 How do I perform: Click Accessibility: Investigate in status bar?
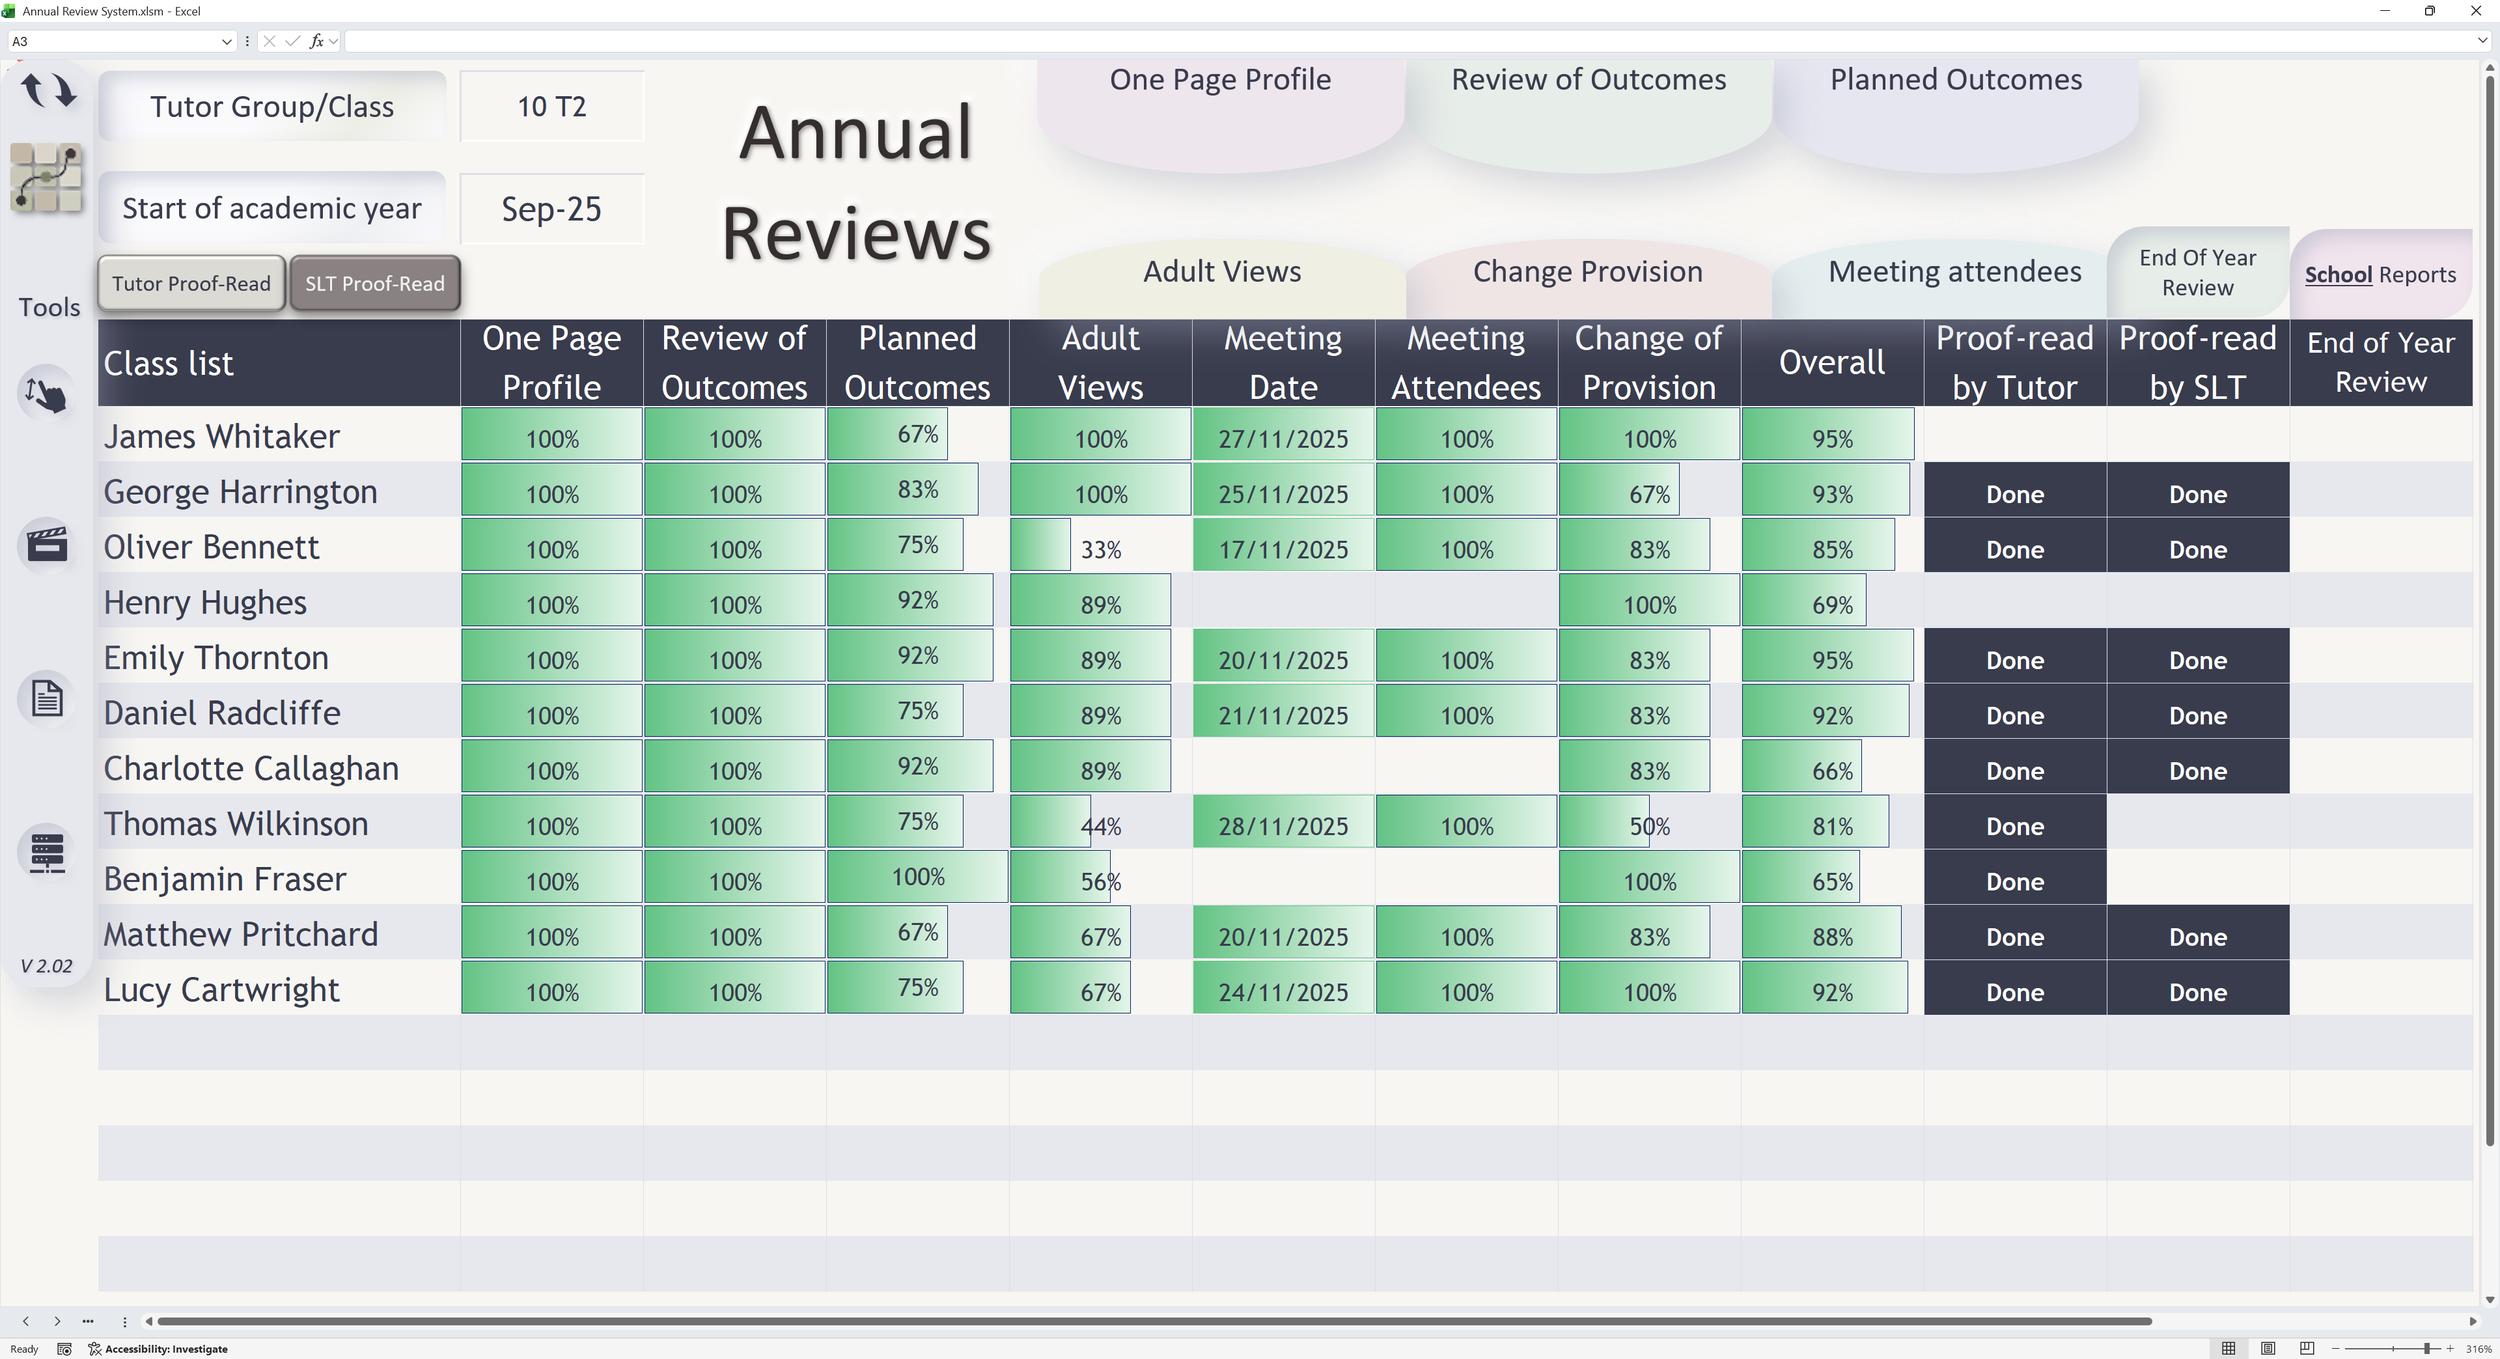pyautogui.click(x=158, y=1349)
